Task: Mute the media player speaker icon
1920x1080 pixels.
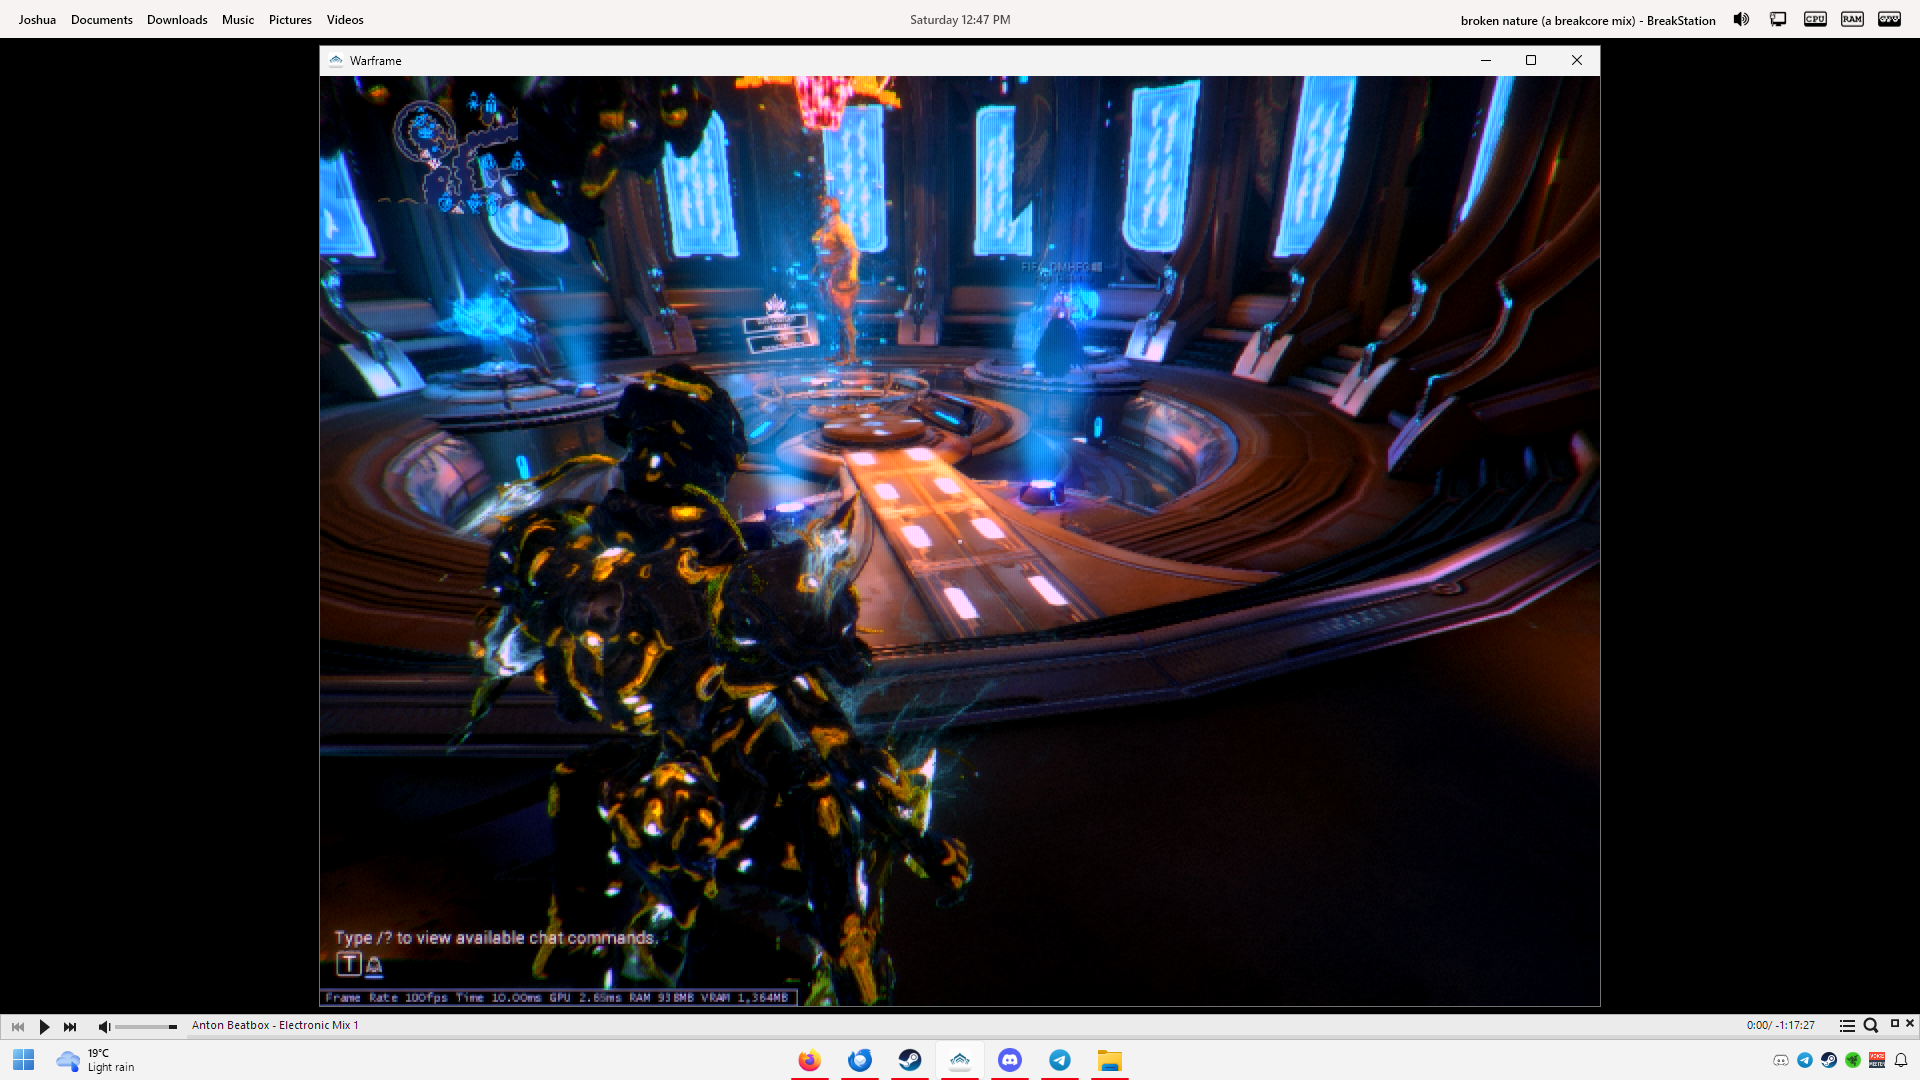Action: [104, 1026]
